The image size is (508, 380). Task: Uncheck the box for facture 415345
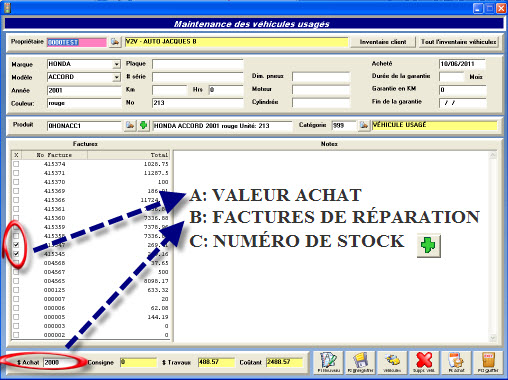tap(16, 254)
